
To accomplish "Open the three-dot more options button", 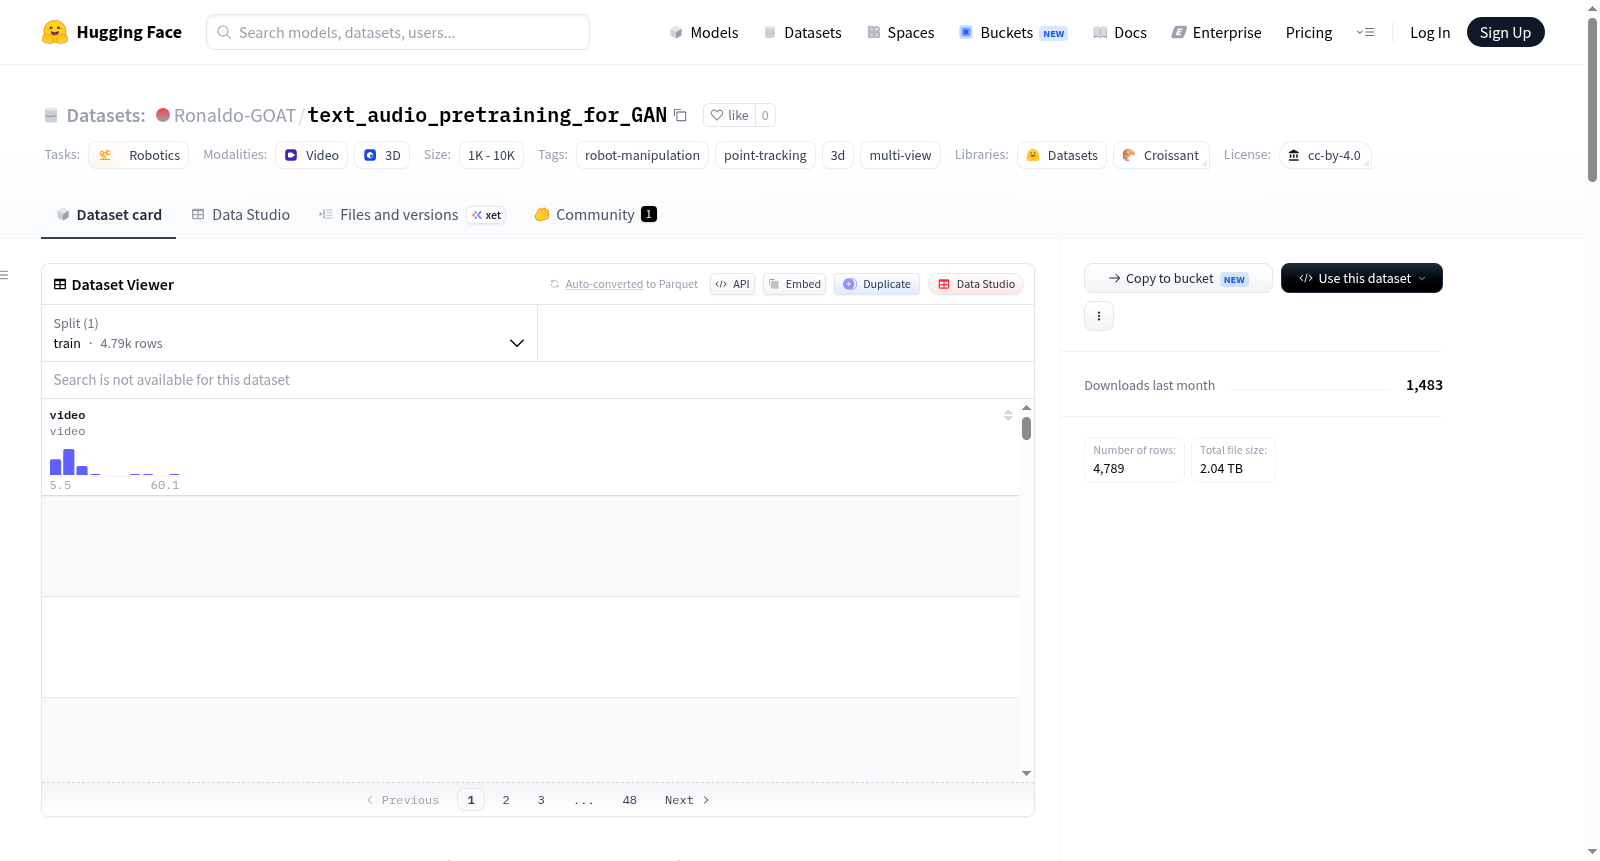I will click(x=1099, y=316).
